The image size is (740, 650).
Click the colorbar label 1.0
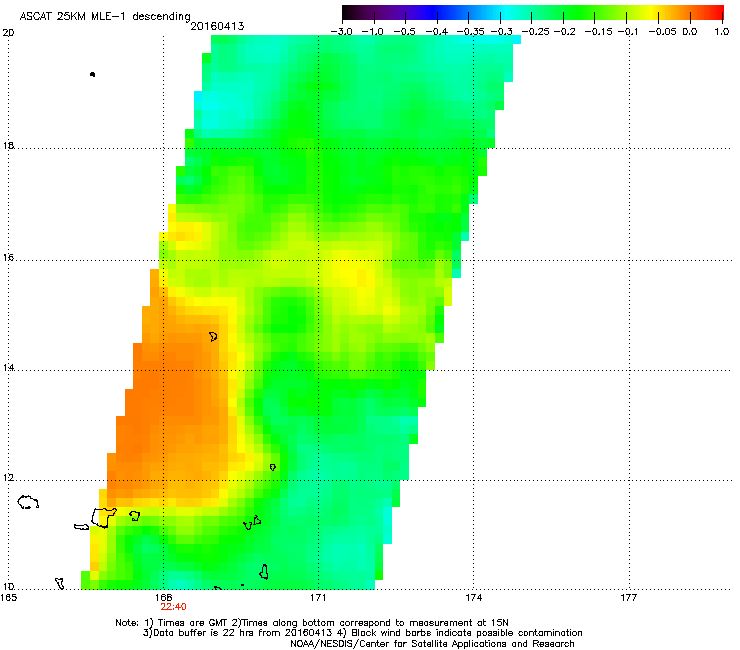pos(722,32)
